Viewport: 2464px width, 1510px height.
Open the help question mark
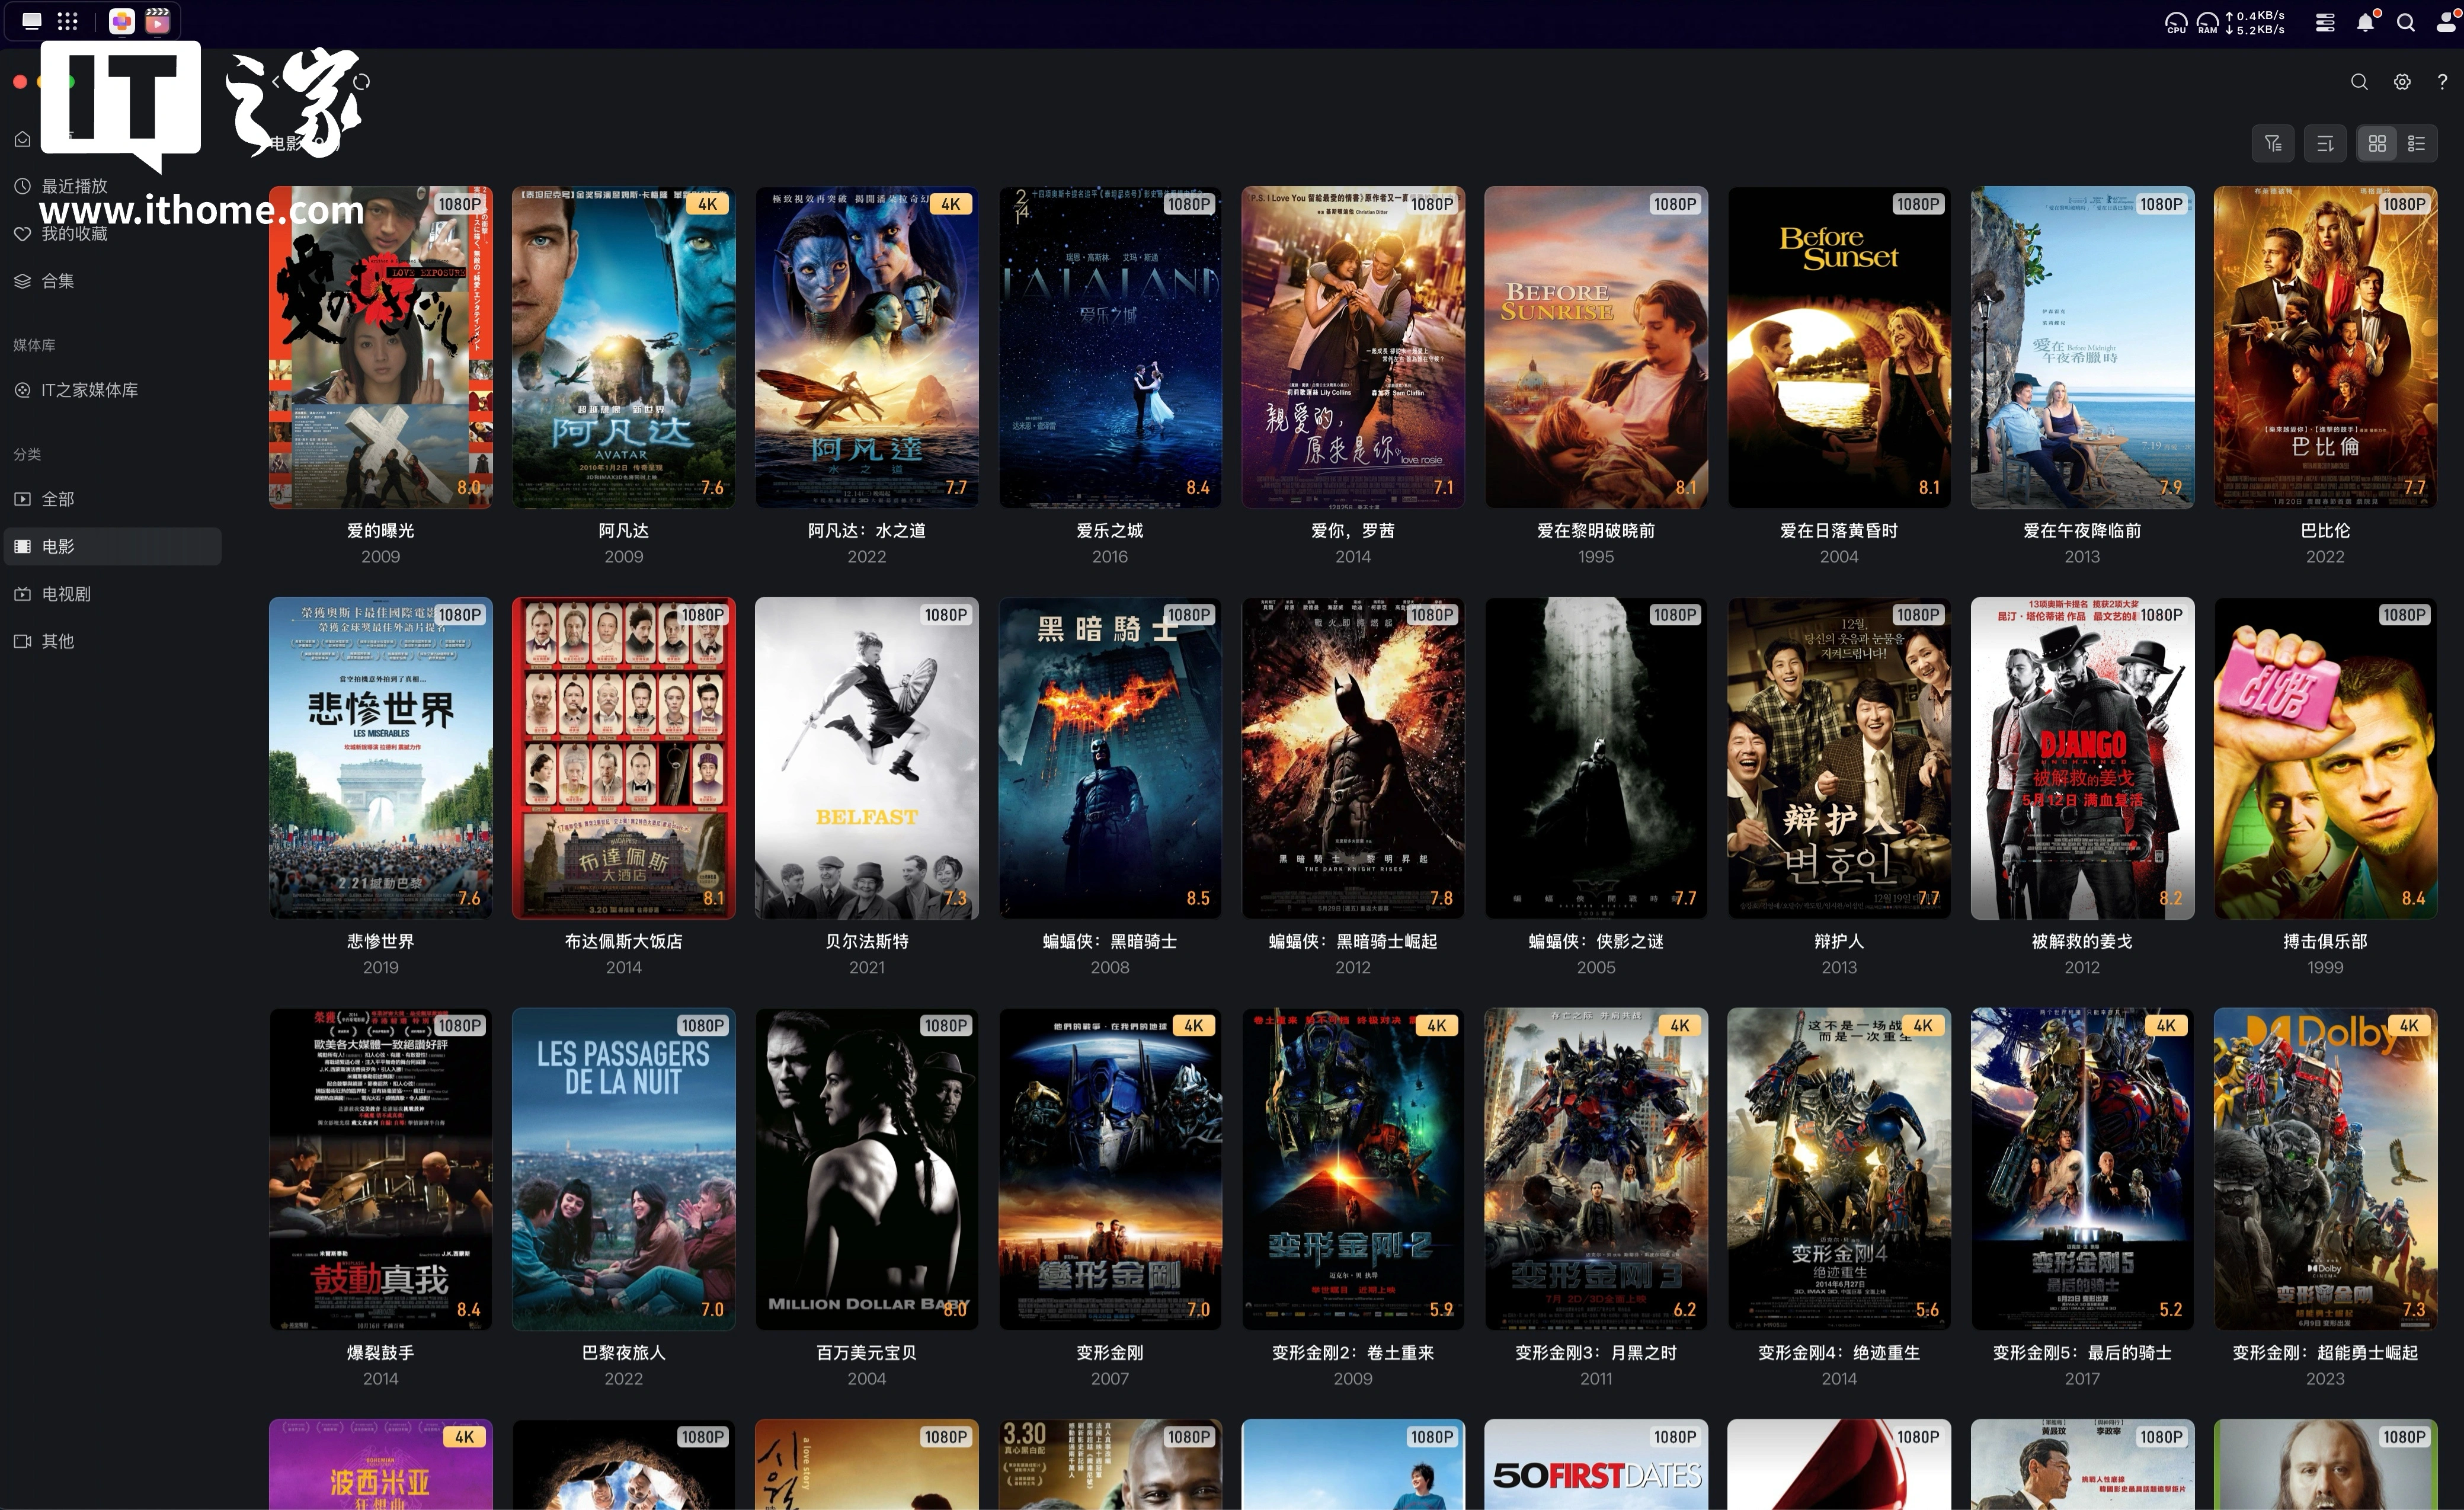point(2442,82)
